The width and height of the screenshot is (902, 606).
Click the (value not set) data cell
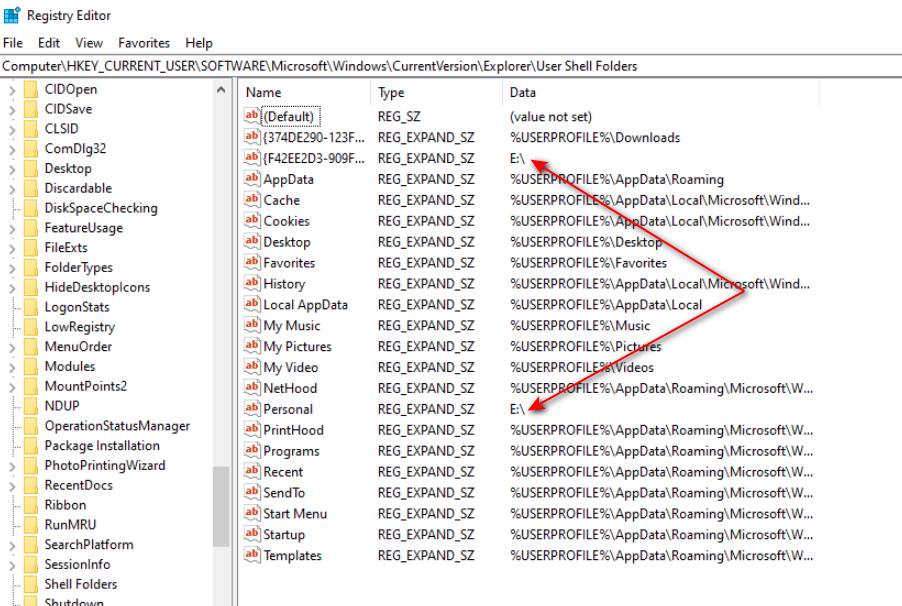click(551, 117)
